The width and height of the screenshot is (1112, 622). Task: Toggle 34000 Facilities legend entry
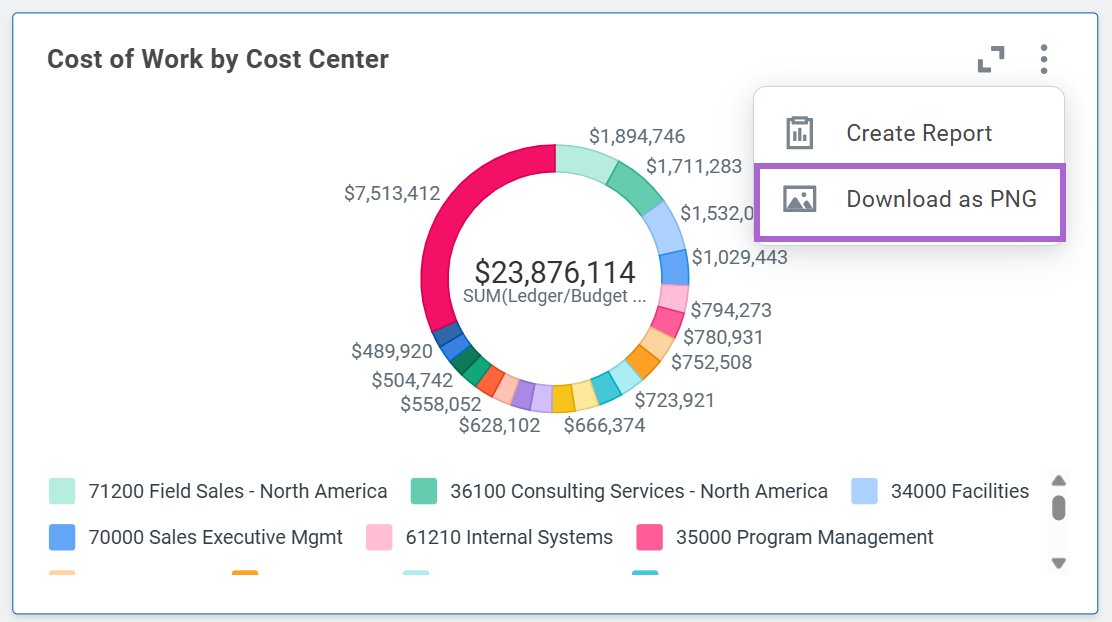(940, 491)
